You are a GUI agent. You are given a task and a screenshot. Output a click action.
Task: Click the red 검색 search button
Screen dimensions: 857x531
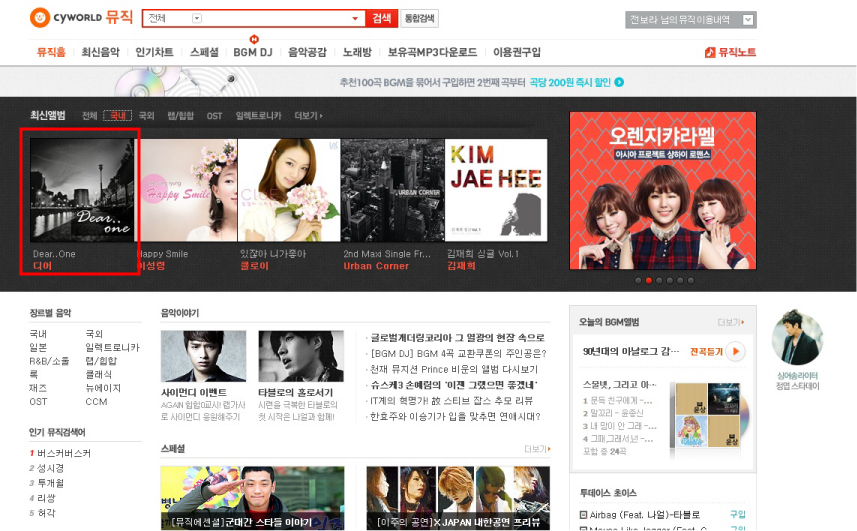(381, 19)
